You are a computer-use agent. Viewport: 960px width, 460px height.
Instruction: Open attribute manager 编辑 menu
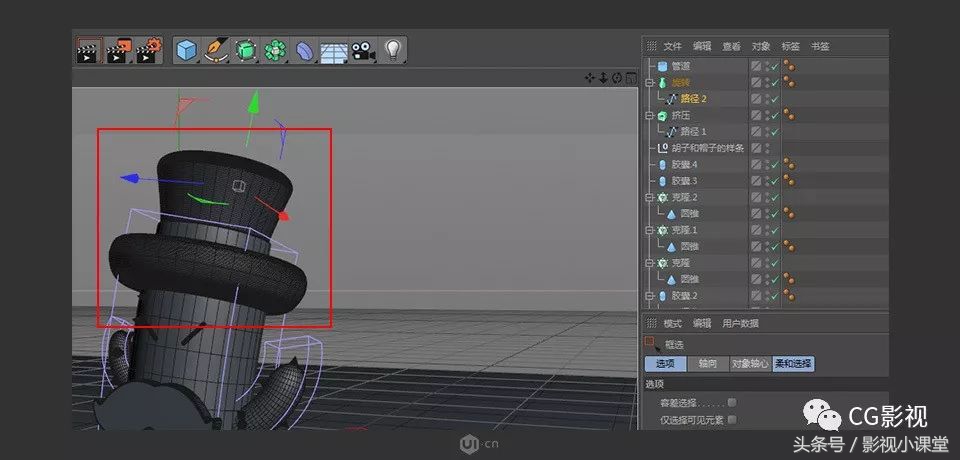click(702, 323)
